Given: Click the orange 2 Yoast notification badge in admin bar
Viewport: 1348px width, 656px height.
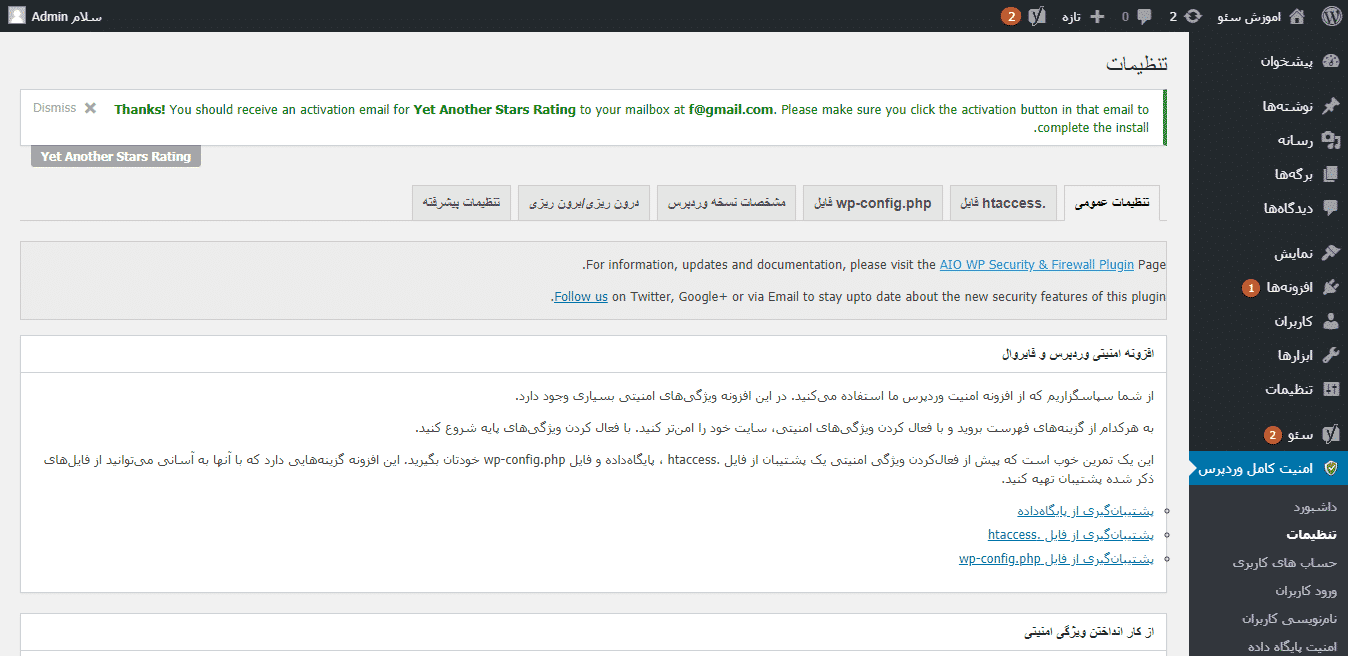Looking at the screenshot, I should tap(1012, 16).
